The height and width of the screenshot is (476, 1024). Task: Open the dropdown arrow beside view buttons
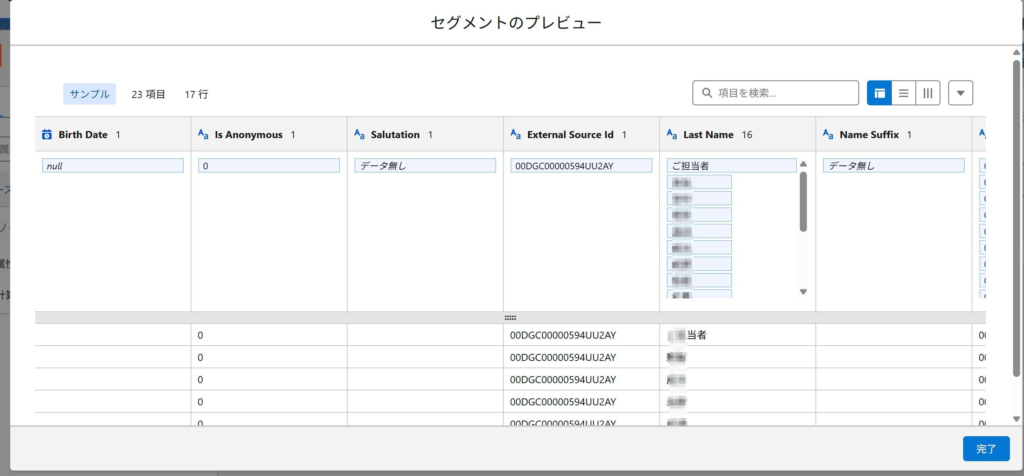pyautogui.click(x=961, y=93)
